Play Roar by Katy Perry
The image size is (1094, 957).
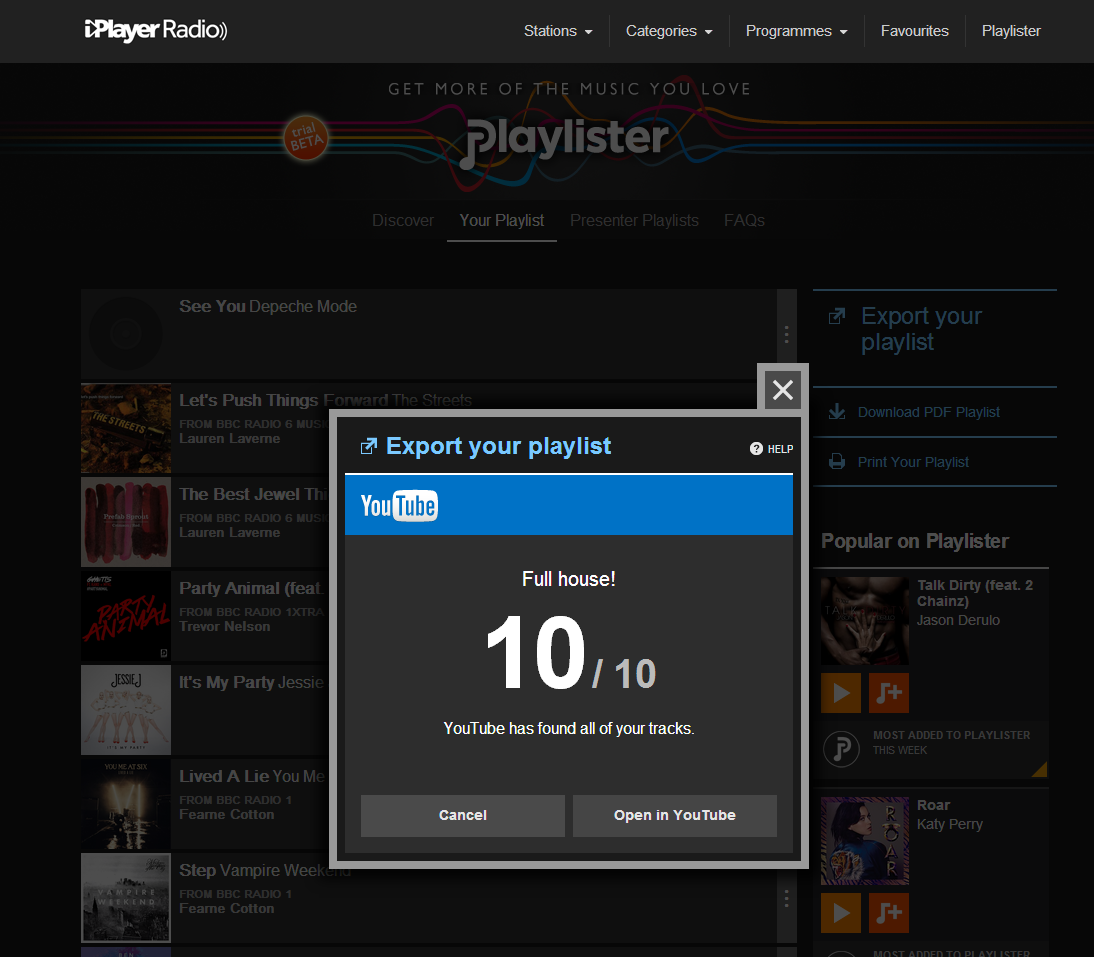pyautogui.click(x=841, y=912)
